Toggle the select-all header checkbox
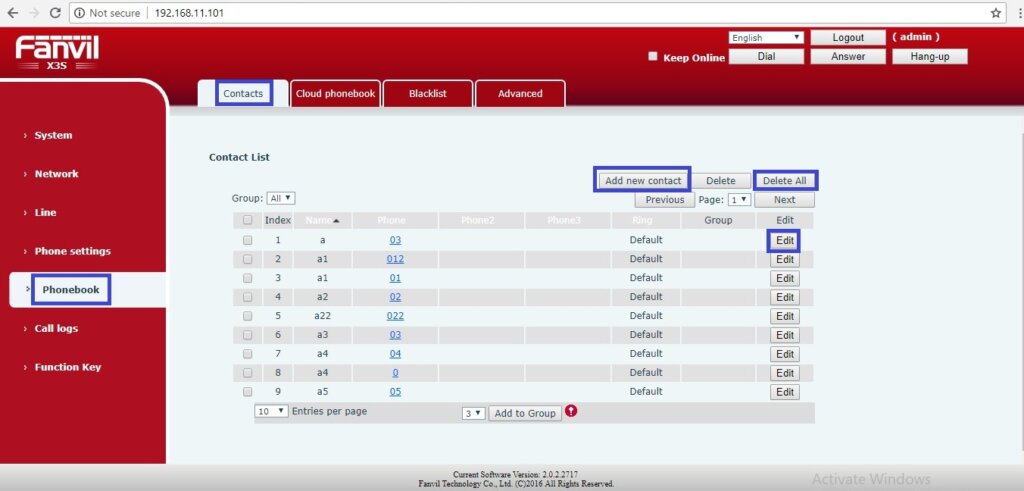This screenshot has width=1024, height=491. pos(247,220)
